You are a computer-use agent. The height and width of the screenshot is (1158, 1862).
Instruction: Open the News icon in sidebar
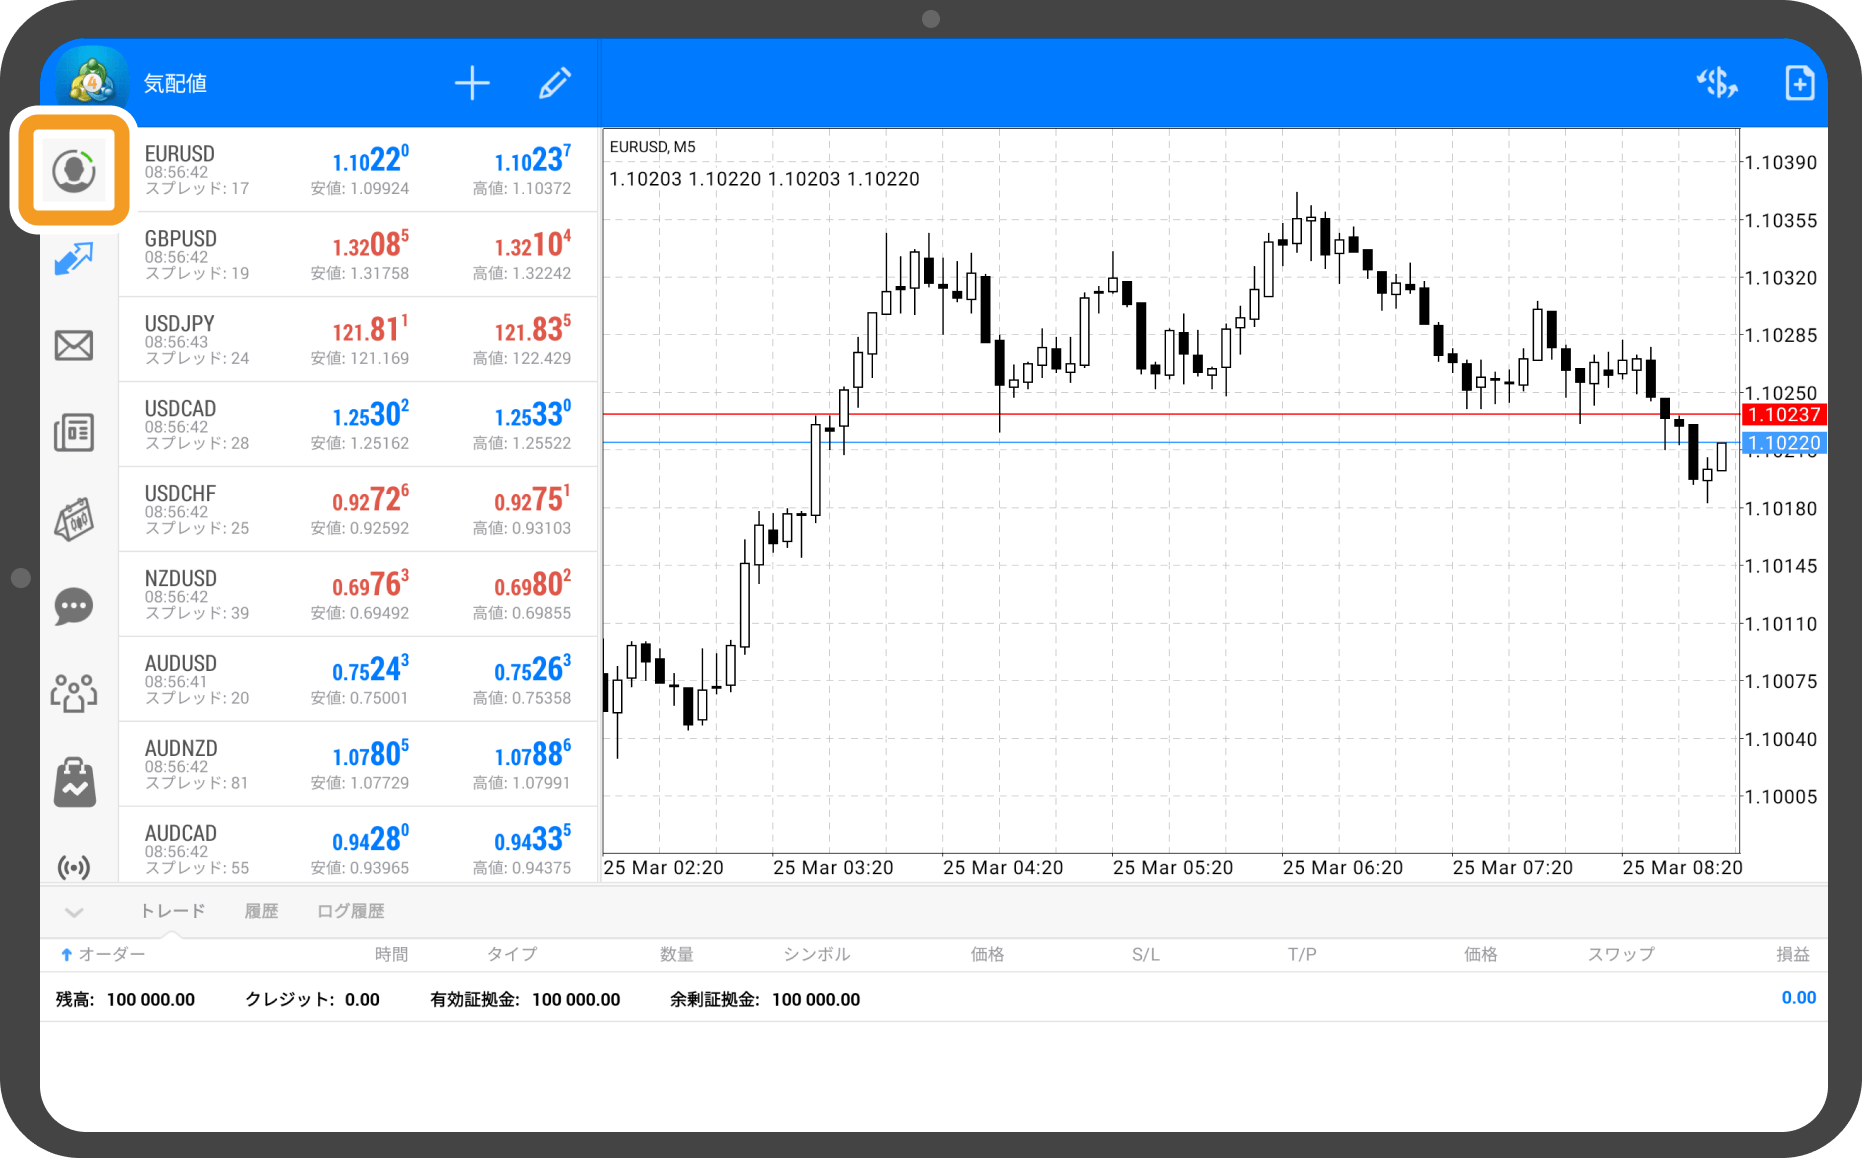pyautogui.click(x=74, y=433)
